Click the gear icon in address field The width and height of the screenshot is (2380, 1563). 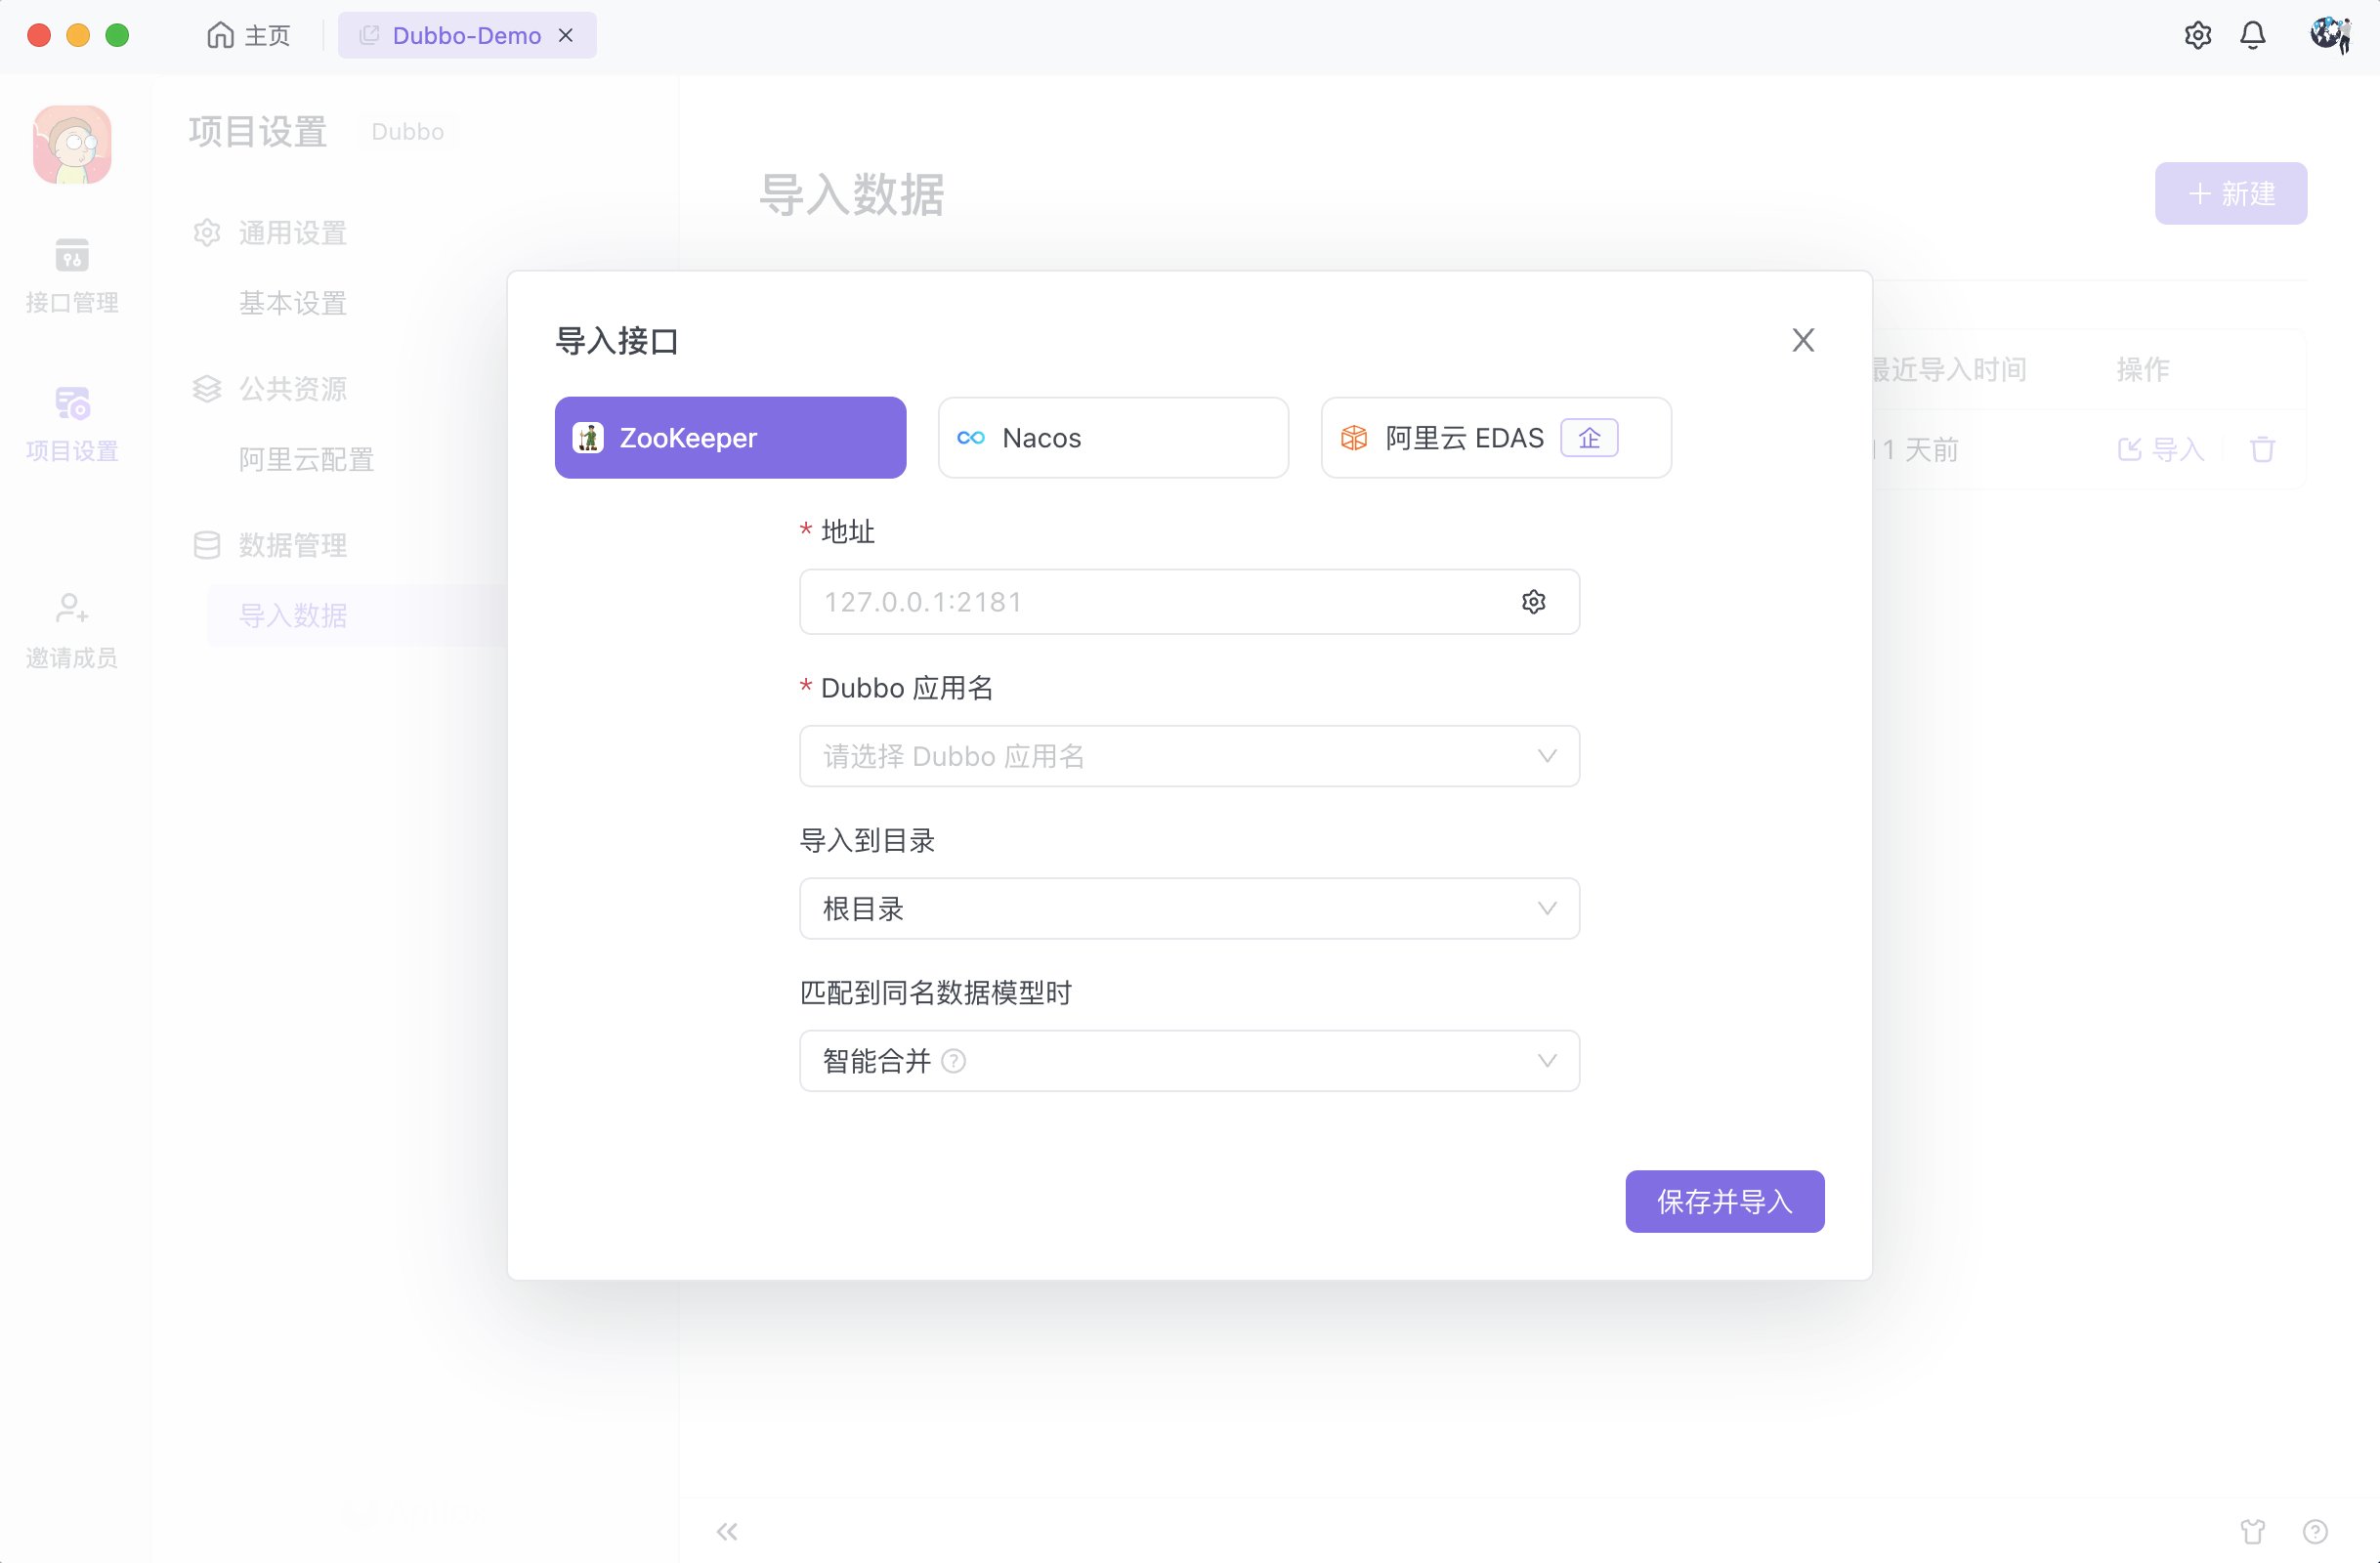[1533, 602]
